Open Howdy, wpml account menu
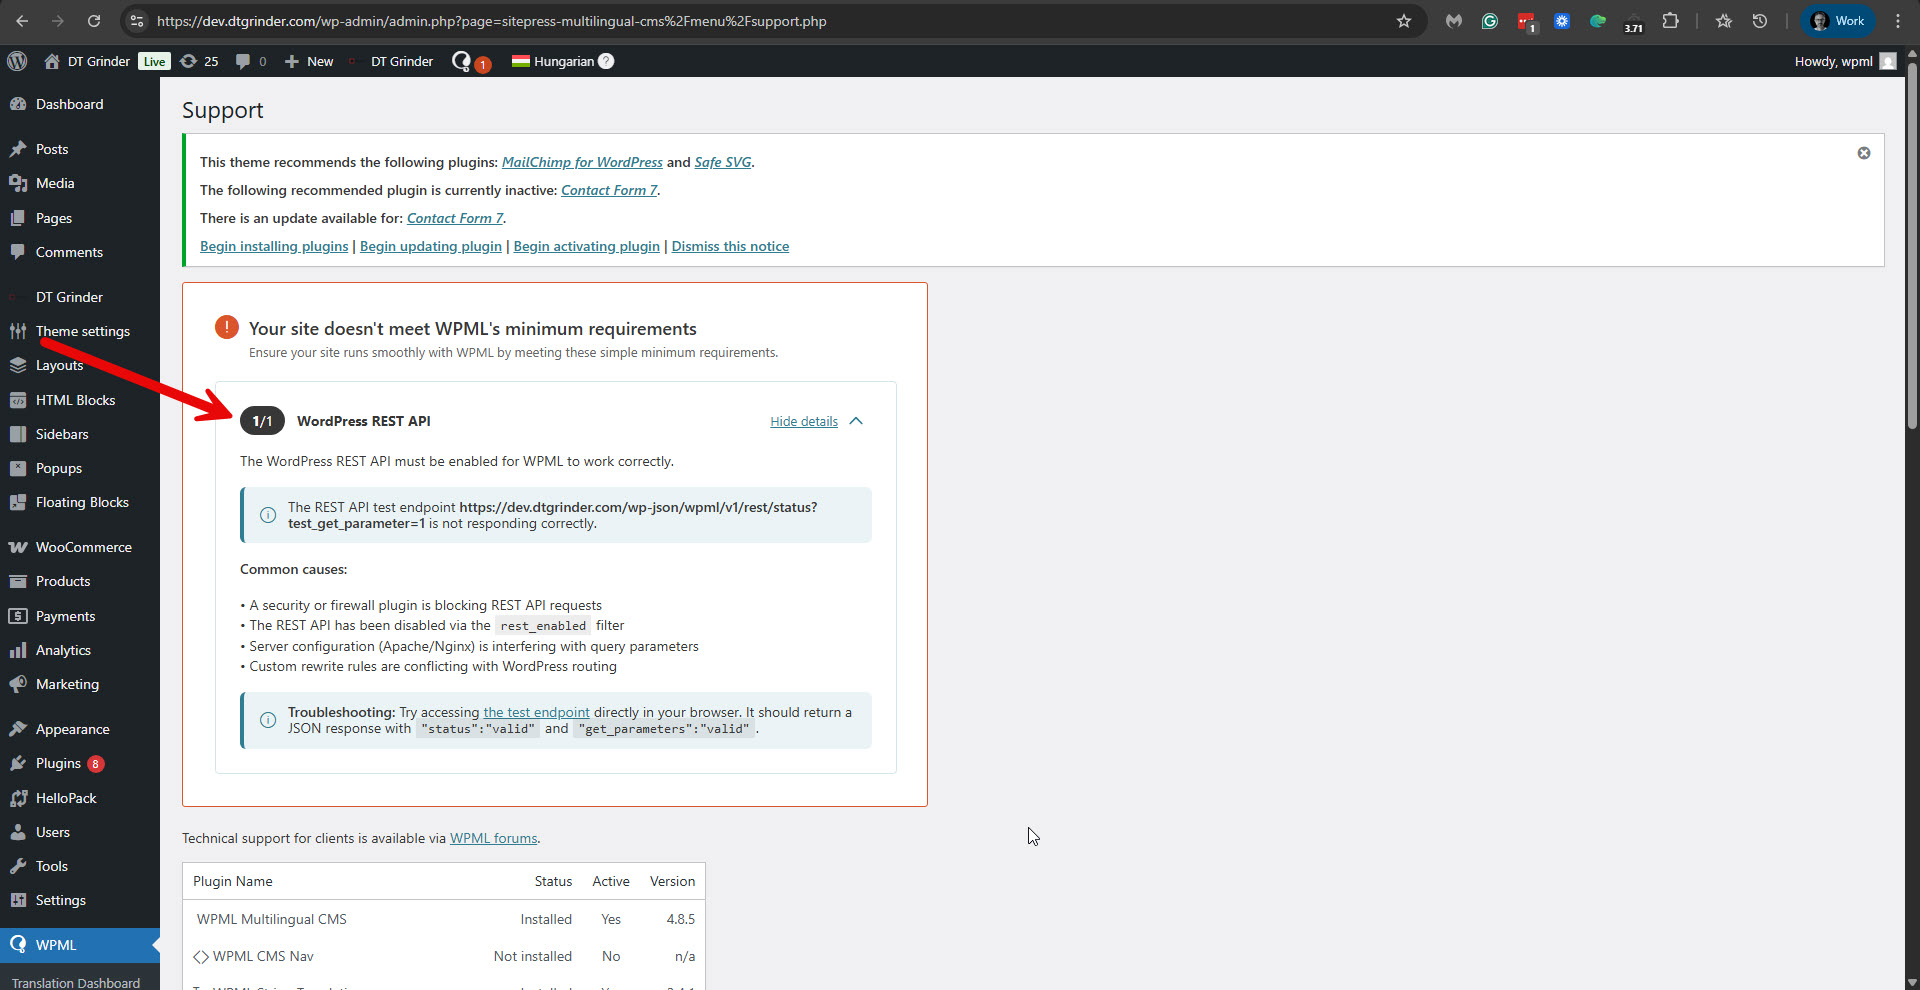 [1845, 61]
